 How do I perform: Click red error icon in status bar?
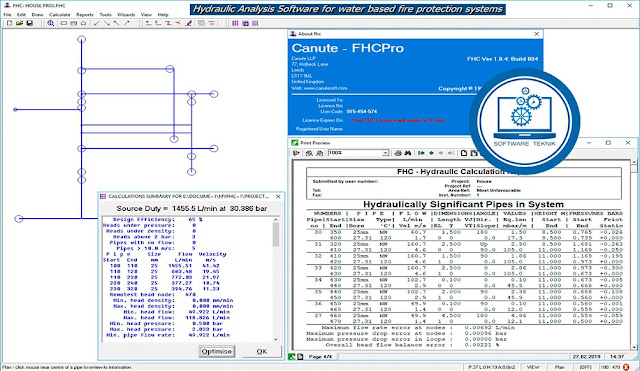[x=626, y=367]
